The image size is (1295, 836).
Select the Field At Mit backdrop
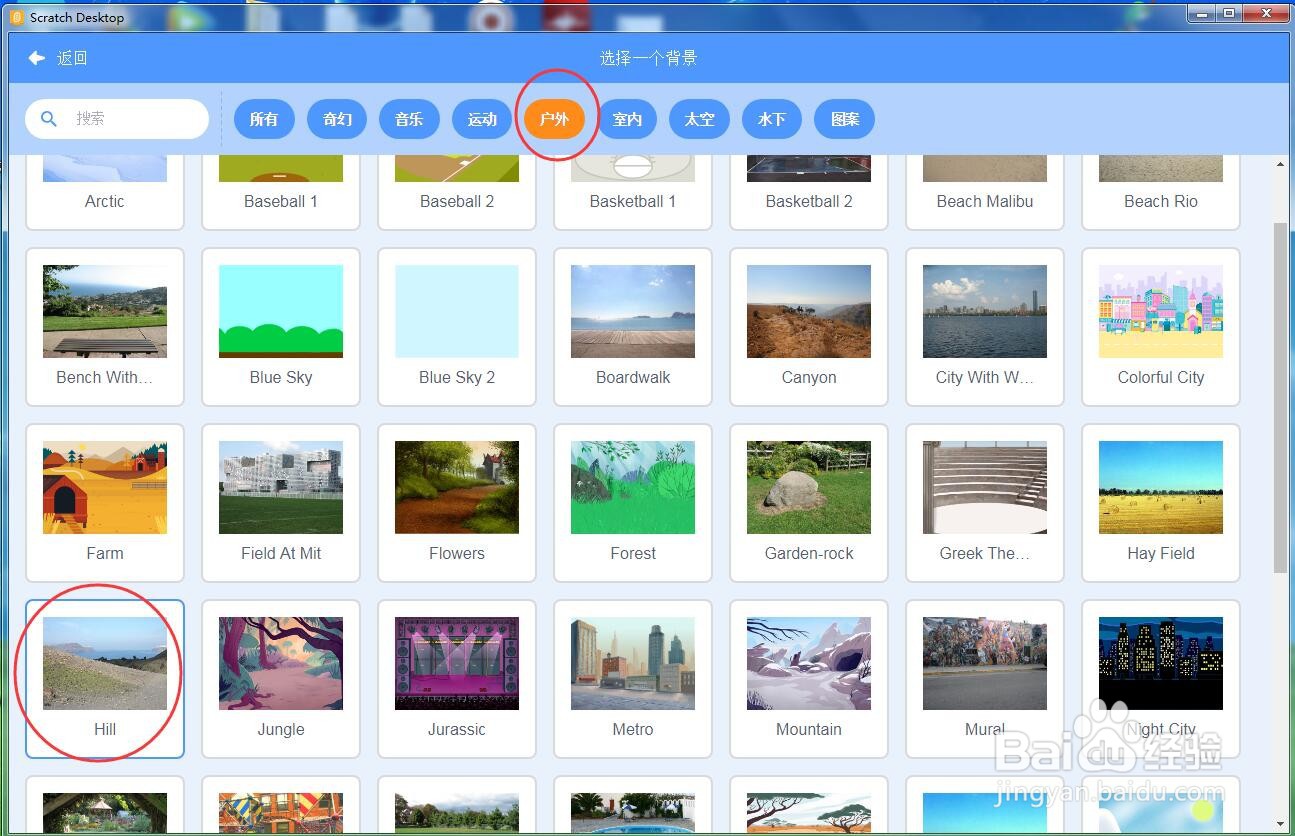pyautogui.click(x=281, y=503)
